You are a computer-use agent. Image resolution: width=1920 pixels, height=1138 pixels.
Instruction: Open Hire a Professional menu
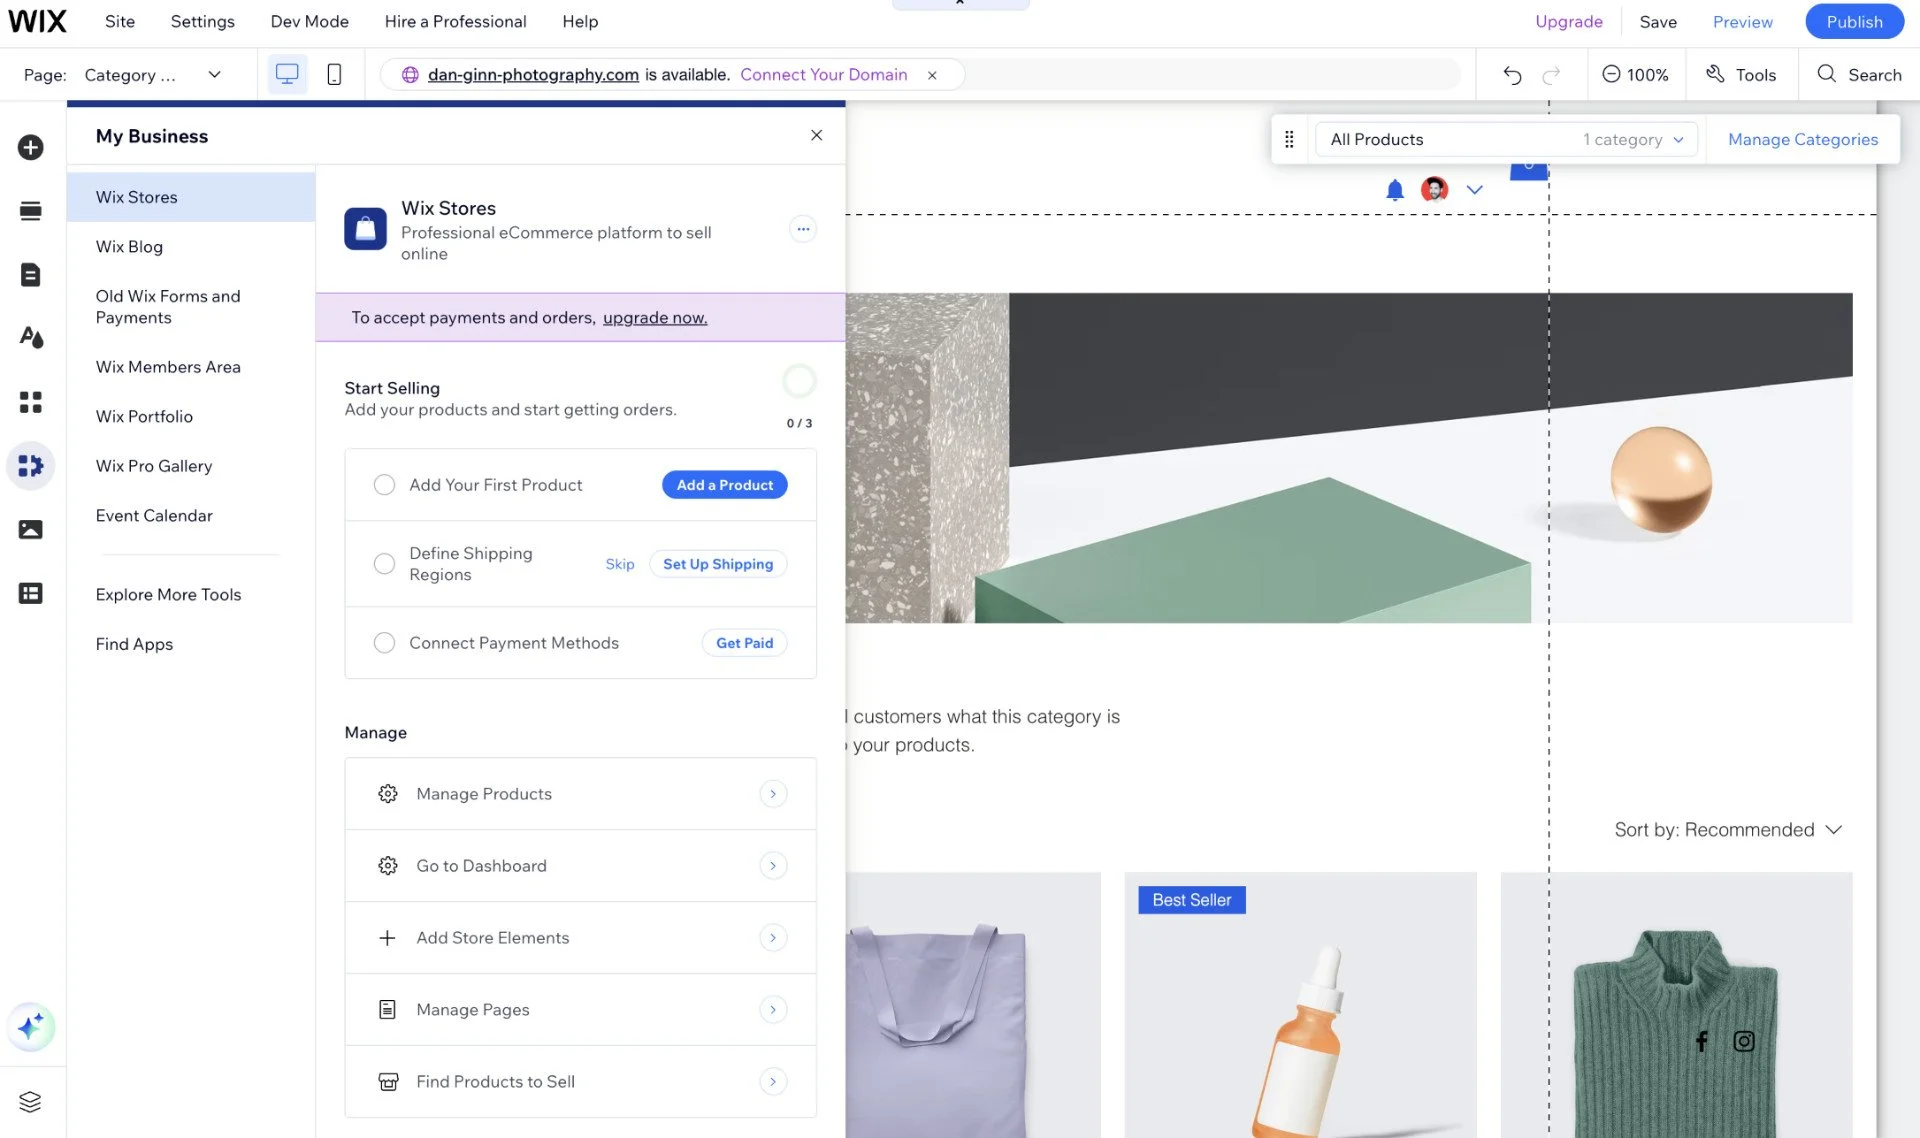[x=455, y=21]
